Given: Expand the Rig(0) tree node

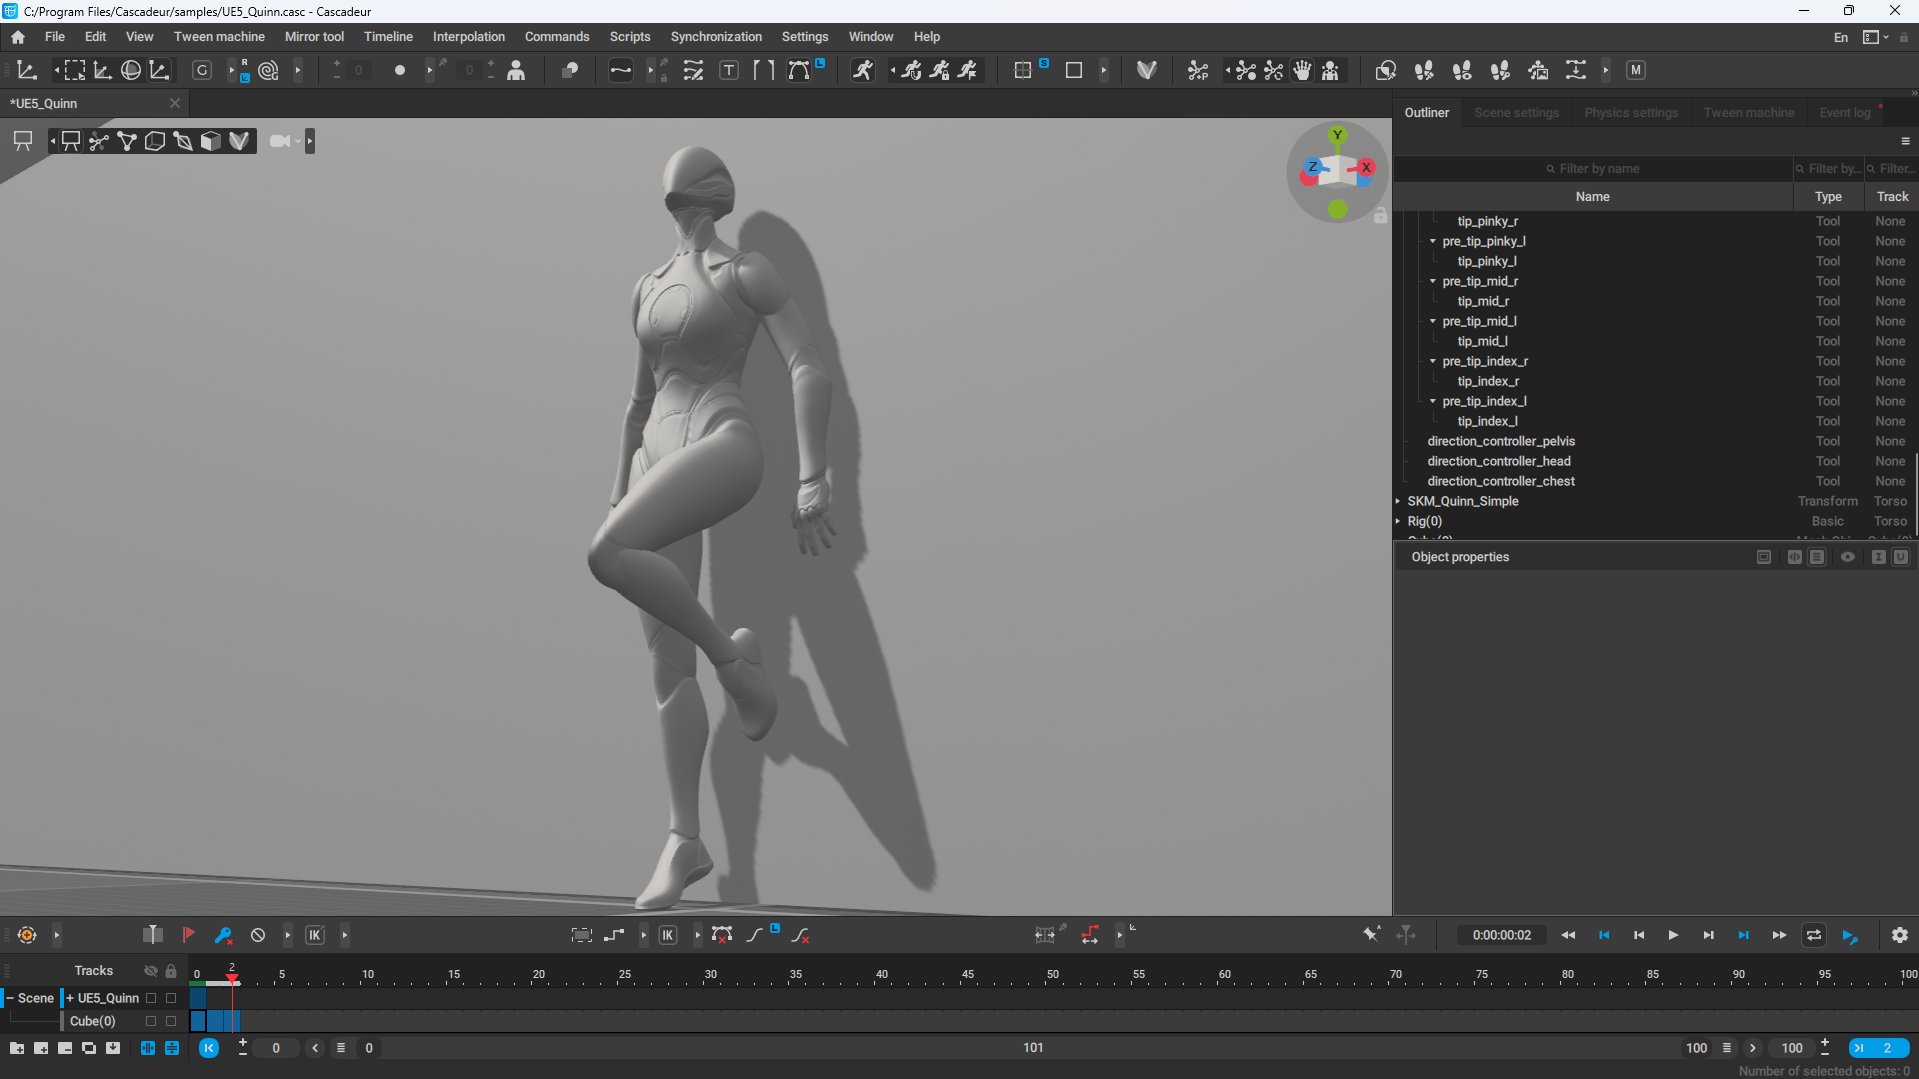Looking at the screenshot, I should click(1398, 521).
